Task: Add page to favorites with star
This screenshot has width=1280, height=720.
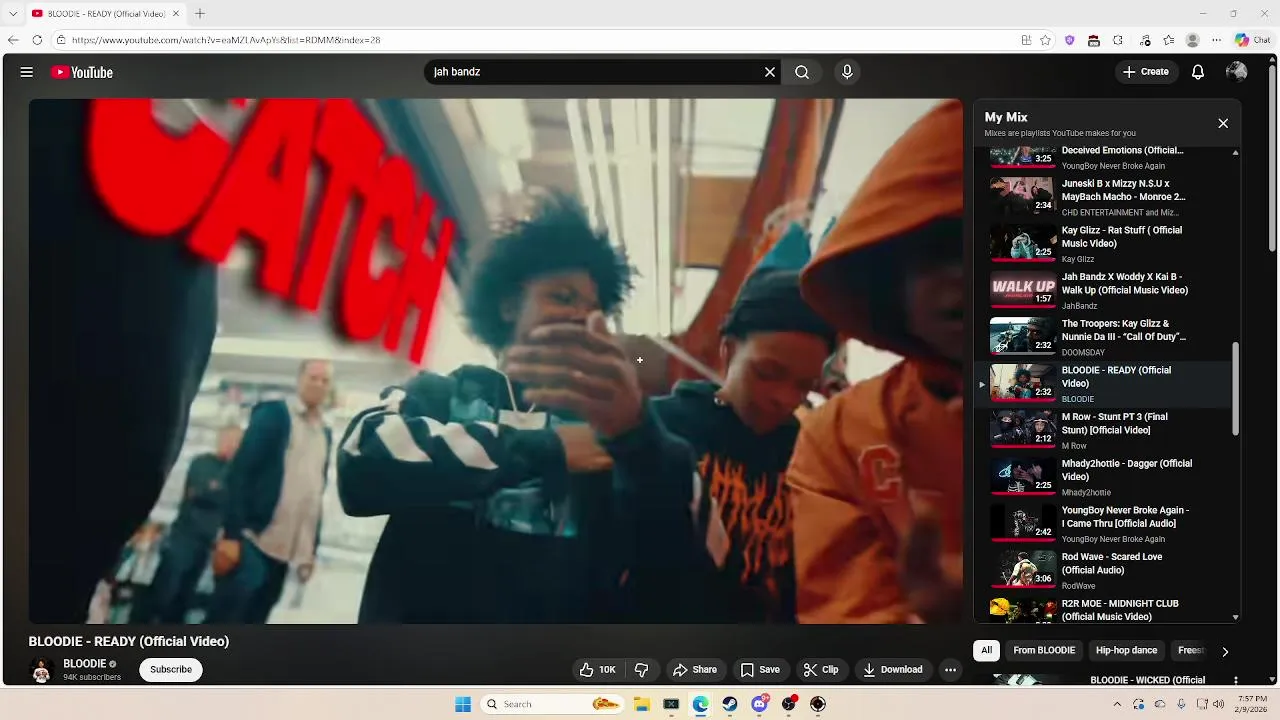Action: point(1046,40)
